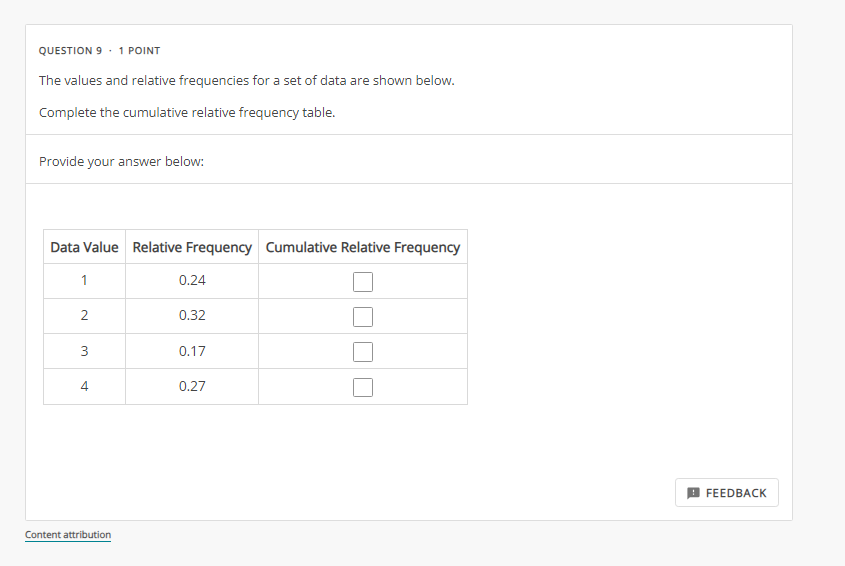Click the Cumulative Relative Frequency column header
845x566 pixels.
pos(363,247)
